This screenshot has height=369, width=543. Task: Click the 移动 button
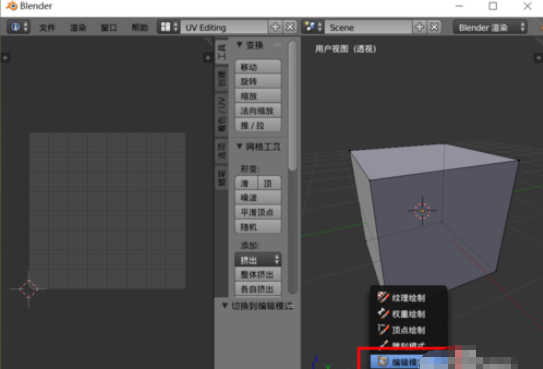[x=258, y=67]
